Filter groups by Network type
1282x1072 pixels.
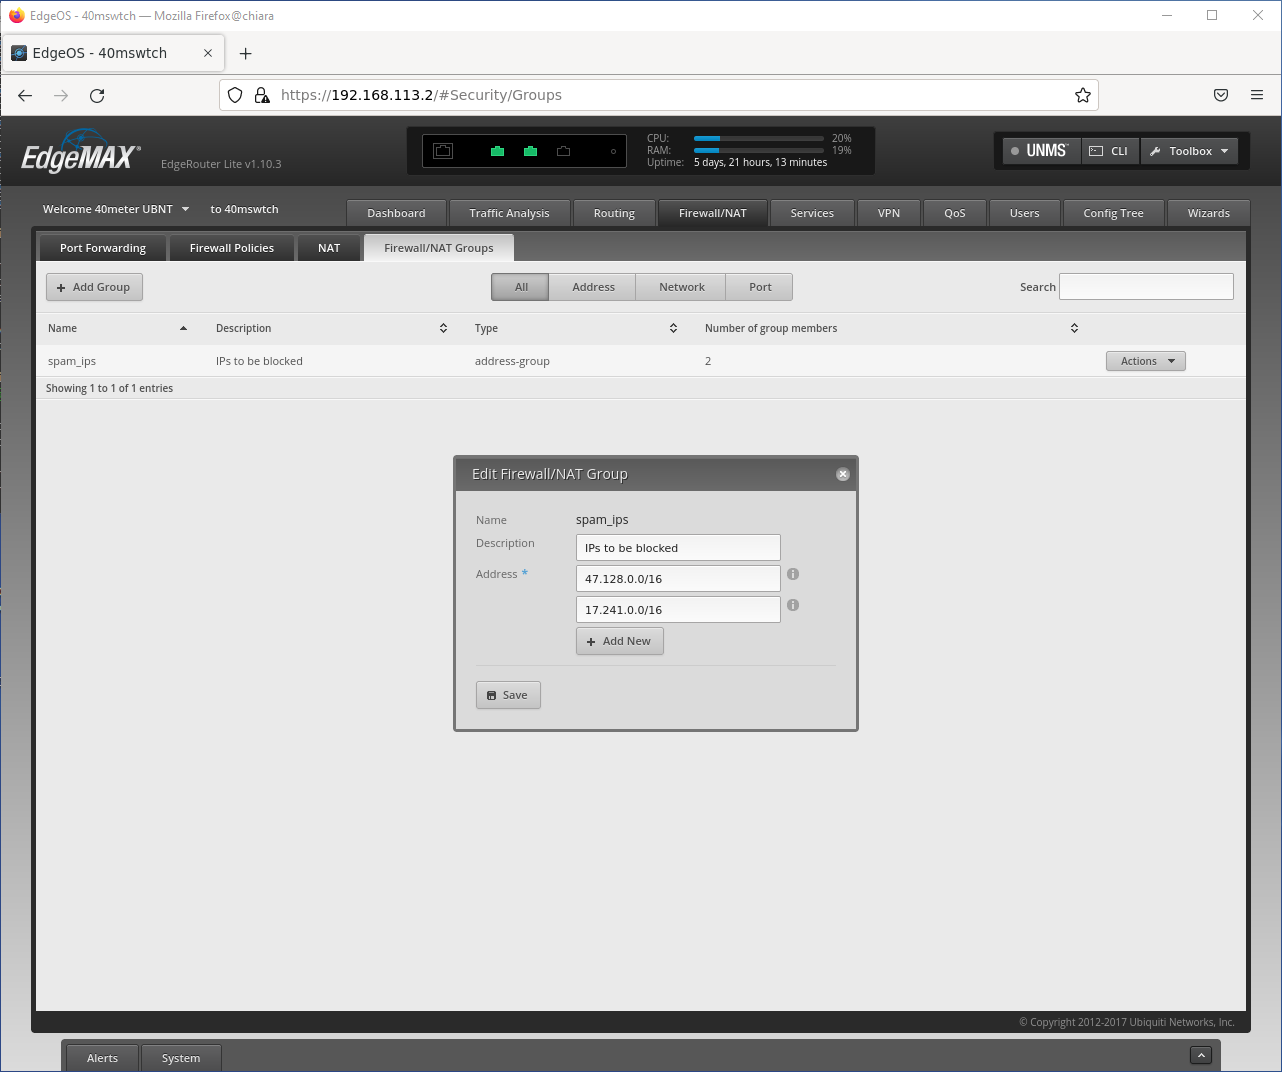(x=681, y=287)
